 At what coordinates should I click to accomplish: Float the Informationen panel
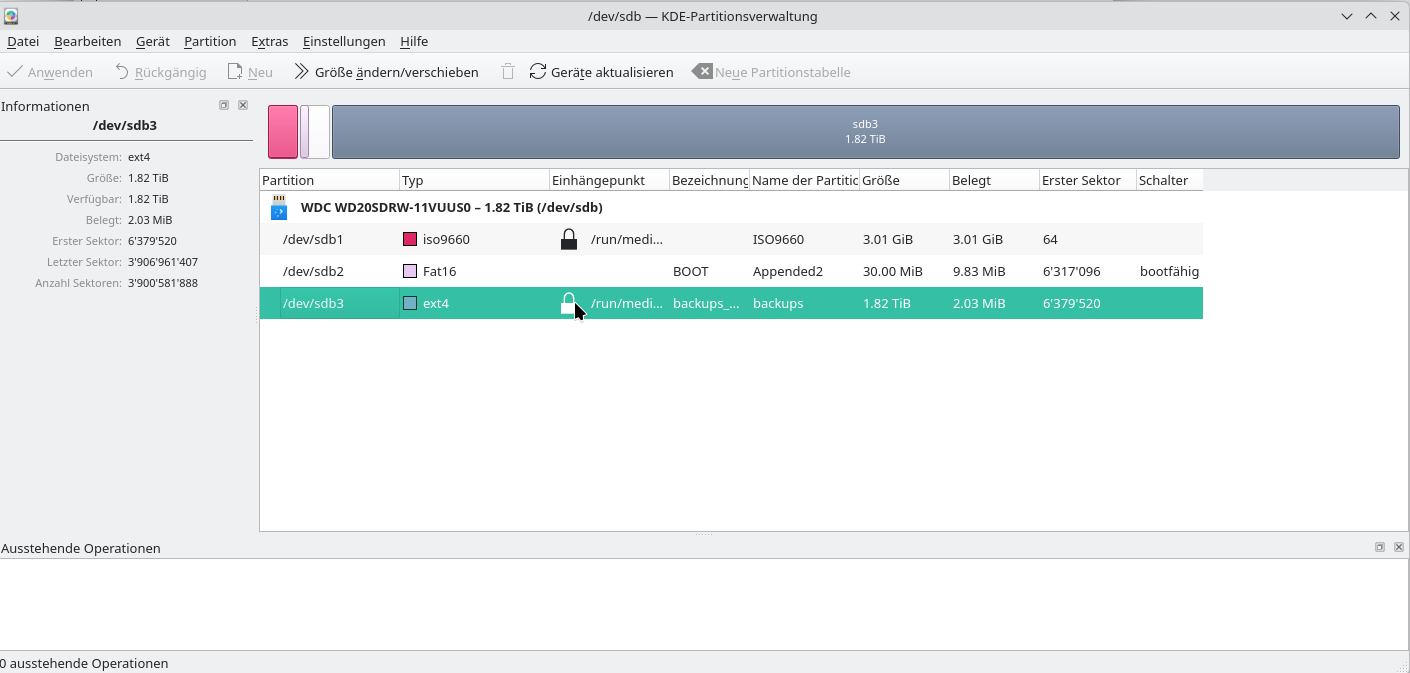pos(224,105)
